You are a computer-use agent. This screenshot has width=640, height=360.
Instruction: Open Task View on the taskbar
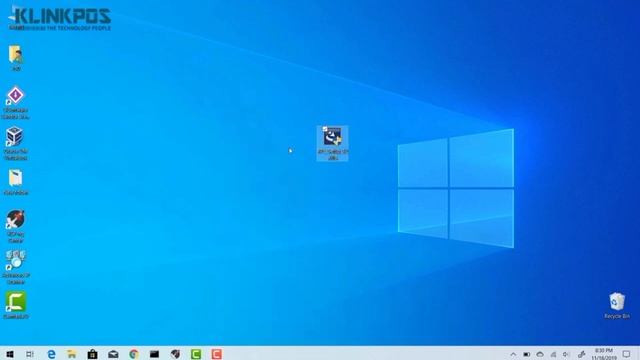tap(30, 354)
